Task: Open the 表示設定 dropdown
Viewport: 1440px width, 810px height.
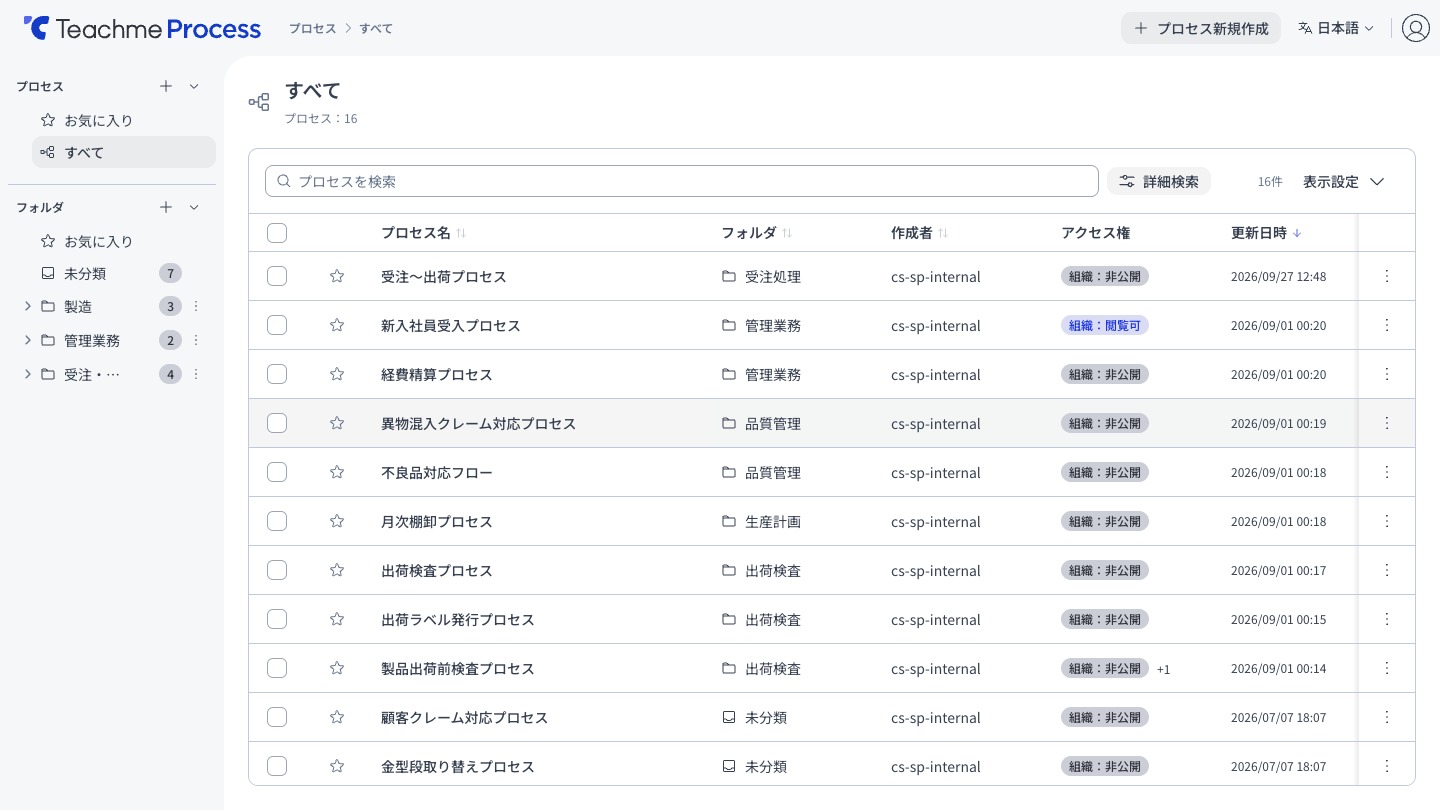Action: (1344, 181)
